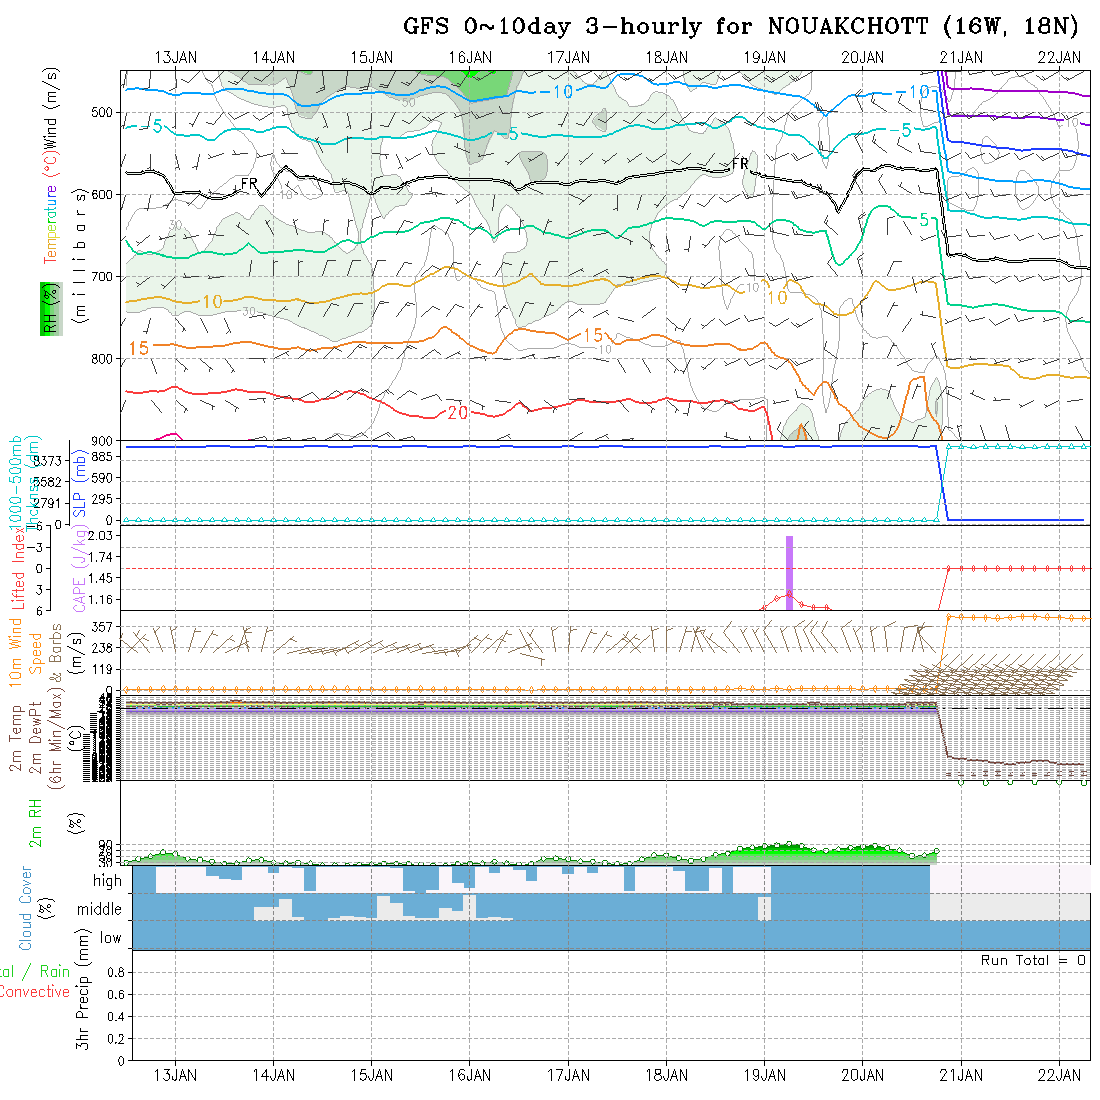This screenshot has width=1100, height=1100.
Task: Click the red Lifted Index axis label
Action: point(18,567)
